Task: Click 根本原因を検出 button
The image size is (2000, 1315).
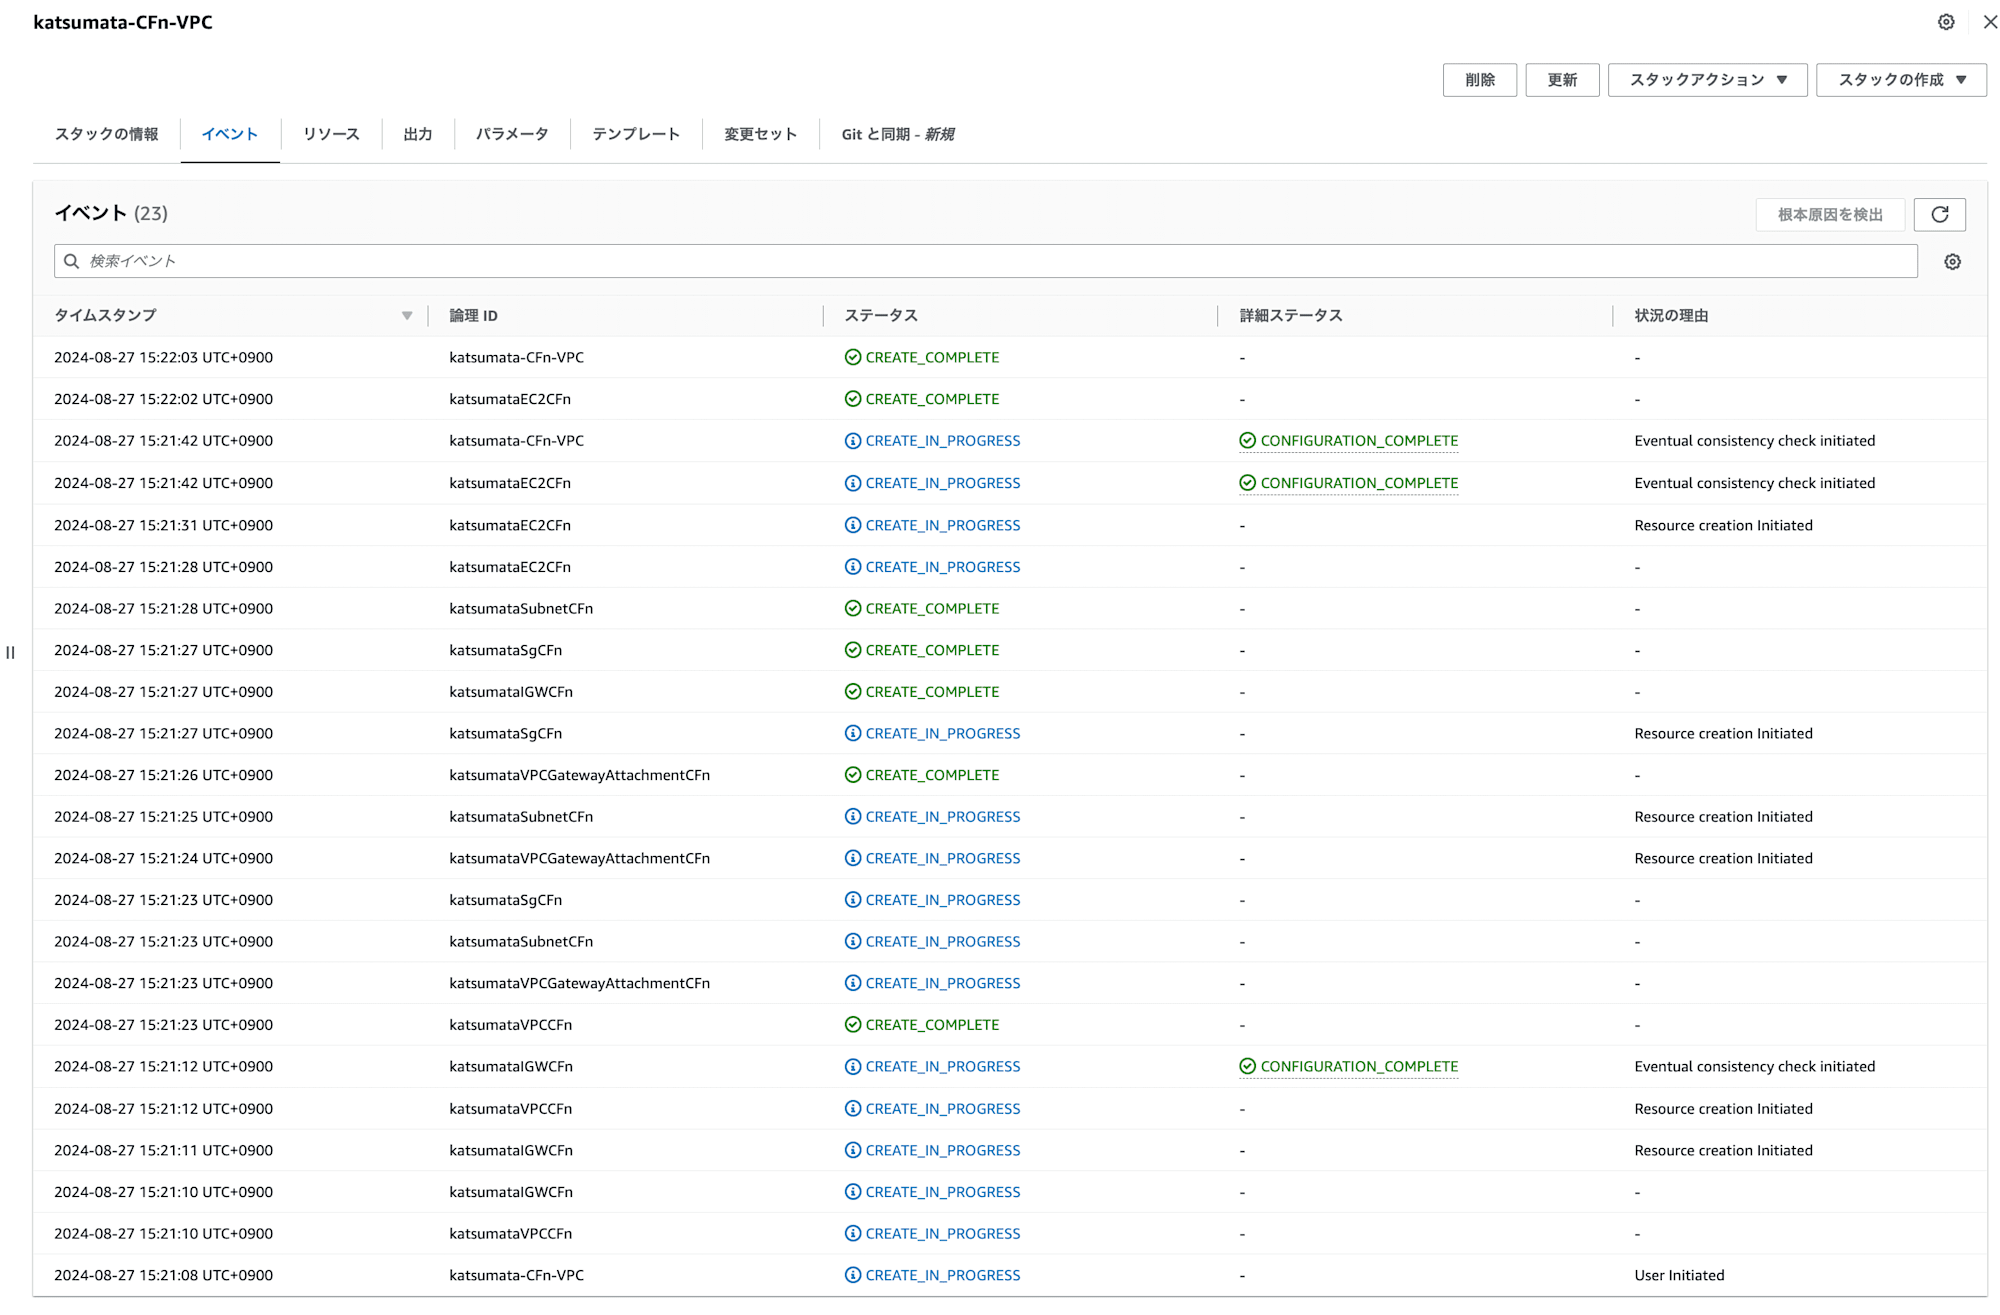Action: click(x=1830, y=214)
